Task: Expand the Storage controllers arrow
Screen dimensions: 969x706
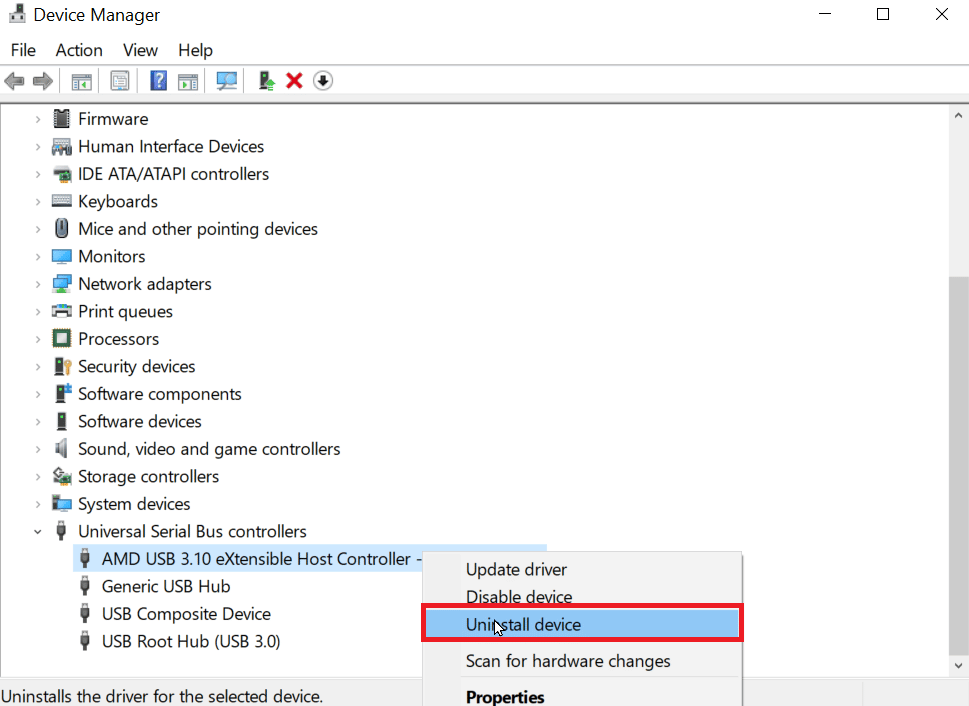Action: click(x=38, y=477)
